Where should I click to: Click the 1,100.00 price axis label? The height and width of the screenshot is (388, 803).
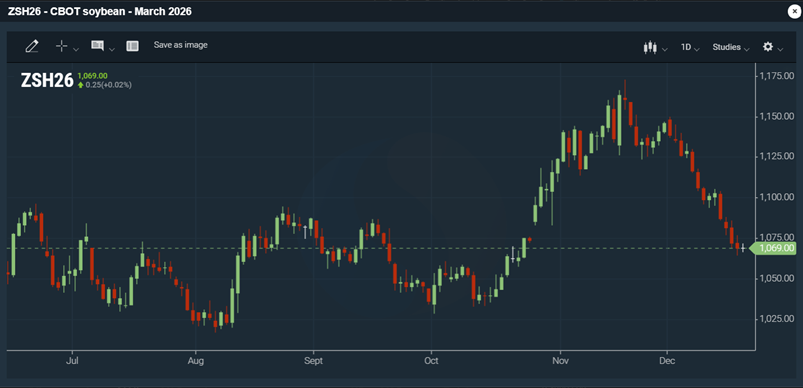(776, 197)
